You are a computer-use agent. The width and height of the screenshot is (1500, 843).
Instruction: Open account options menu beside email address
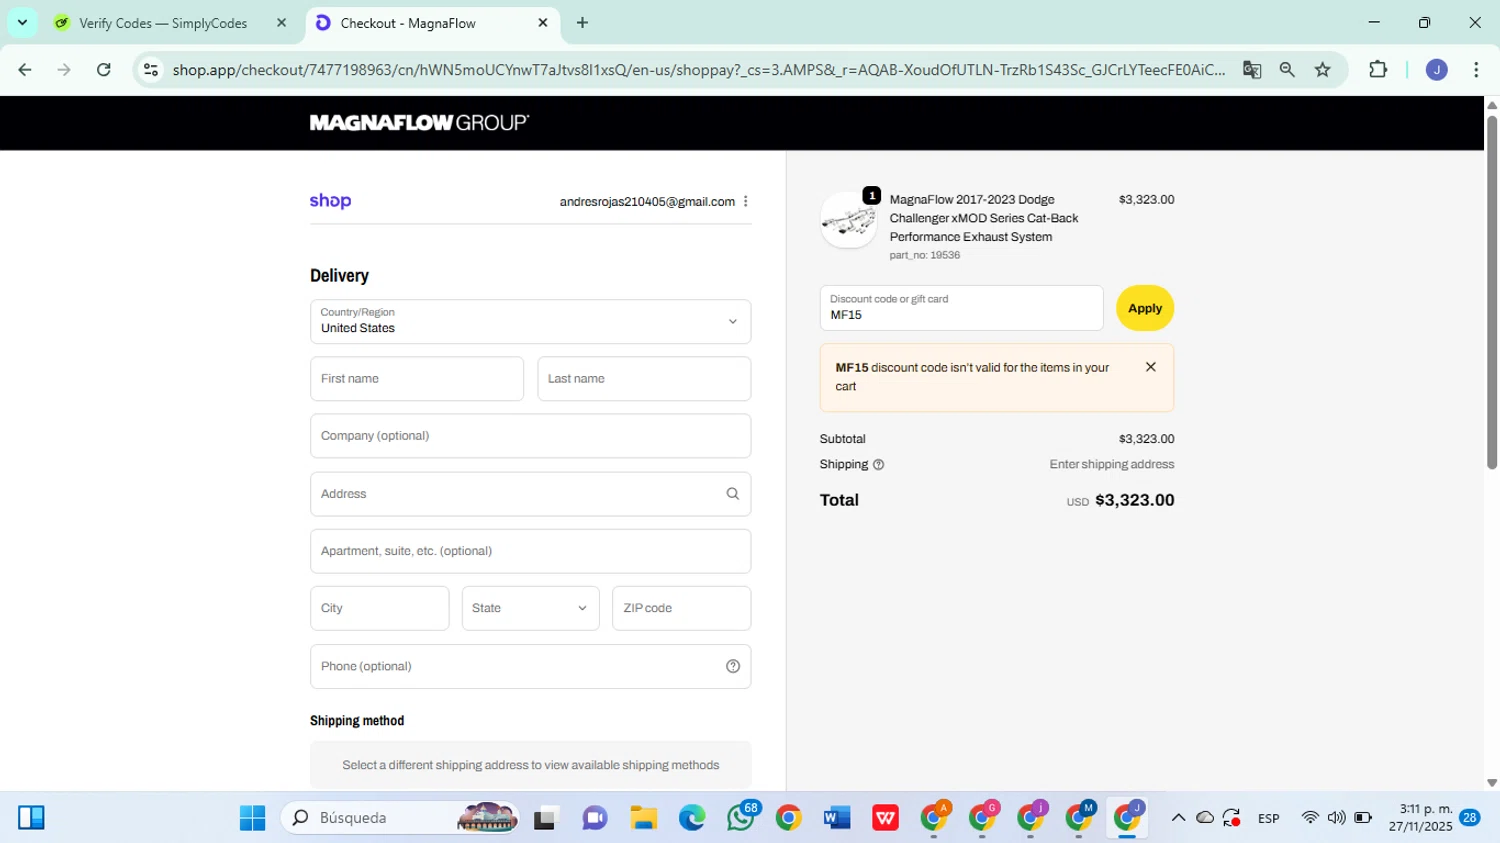coord(746,201)
